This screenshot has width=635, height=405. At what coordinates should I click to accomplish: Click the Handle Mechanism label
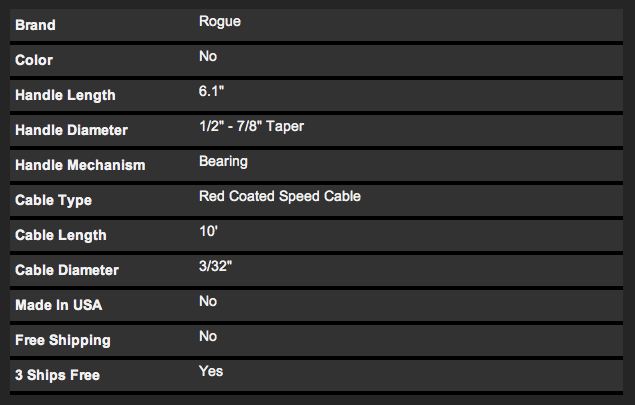click(x=80, y=165)
